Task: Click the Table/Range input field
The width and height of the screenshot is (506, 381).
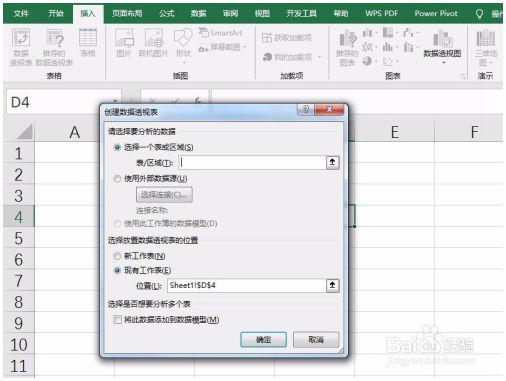Action: [x=252, y=162]
